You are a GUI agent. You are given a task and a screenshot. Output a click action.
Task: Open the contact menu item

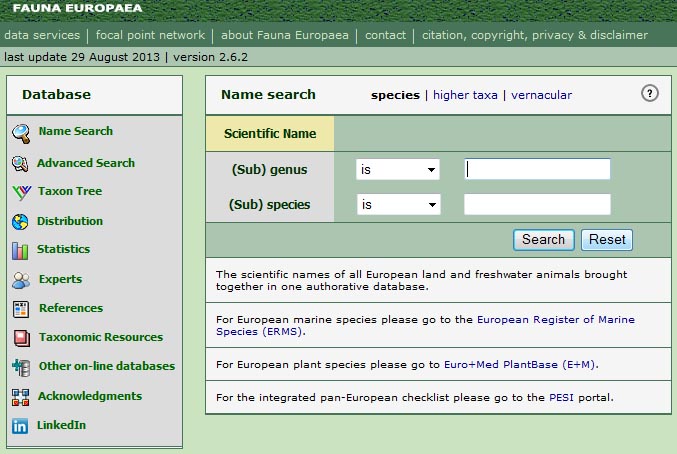pyautogui.click(x=386, y=35)
